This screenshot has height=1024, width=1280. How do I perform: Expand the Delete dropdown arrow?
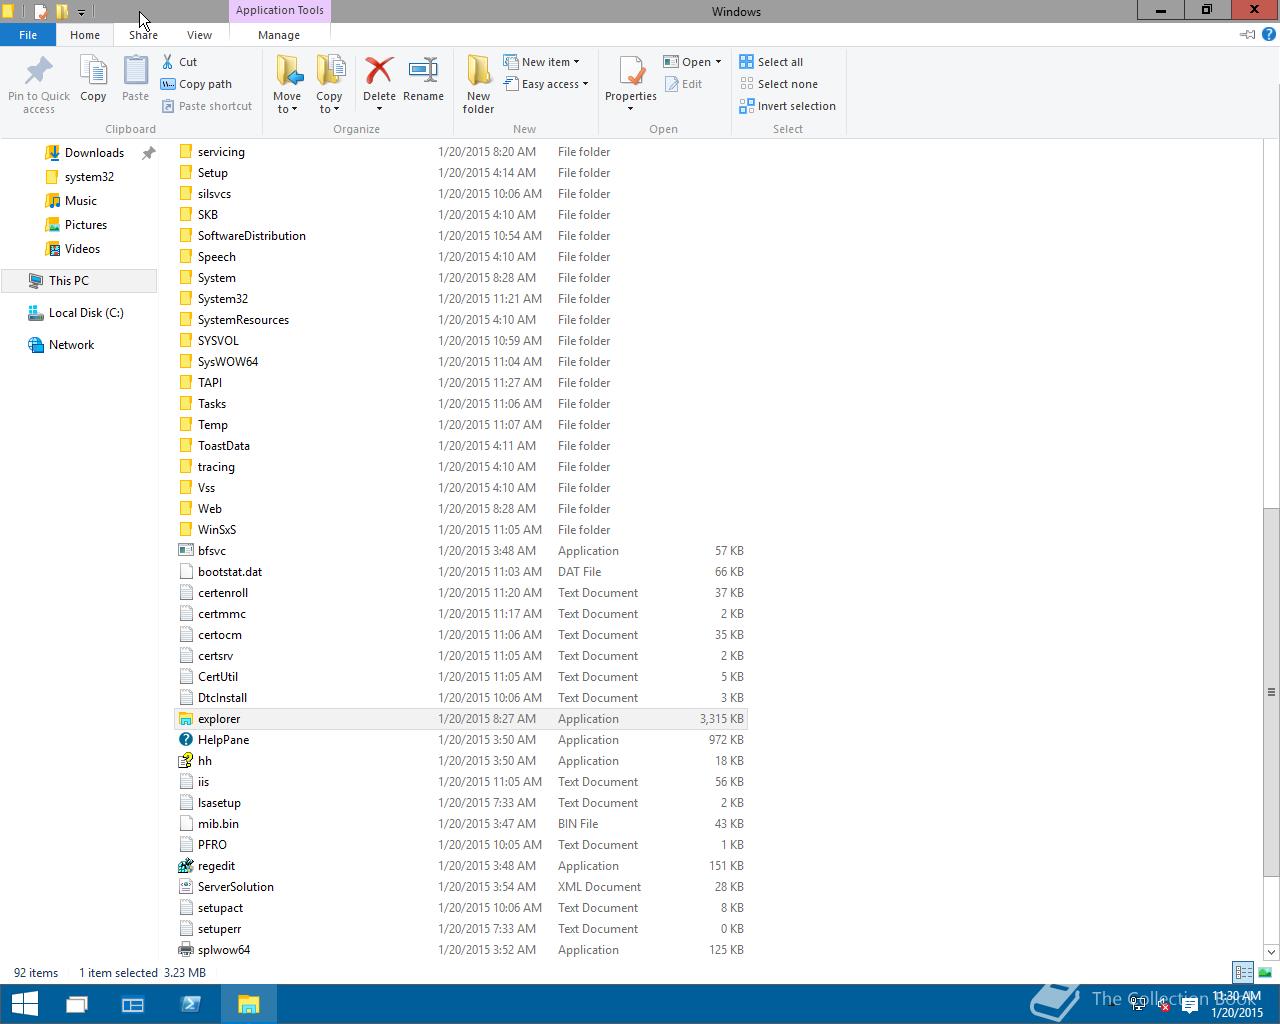coord(379,109)
